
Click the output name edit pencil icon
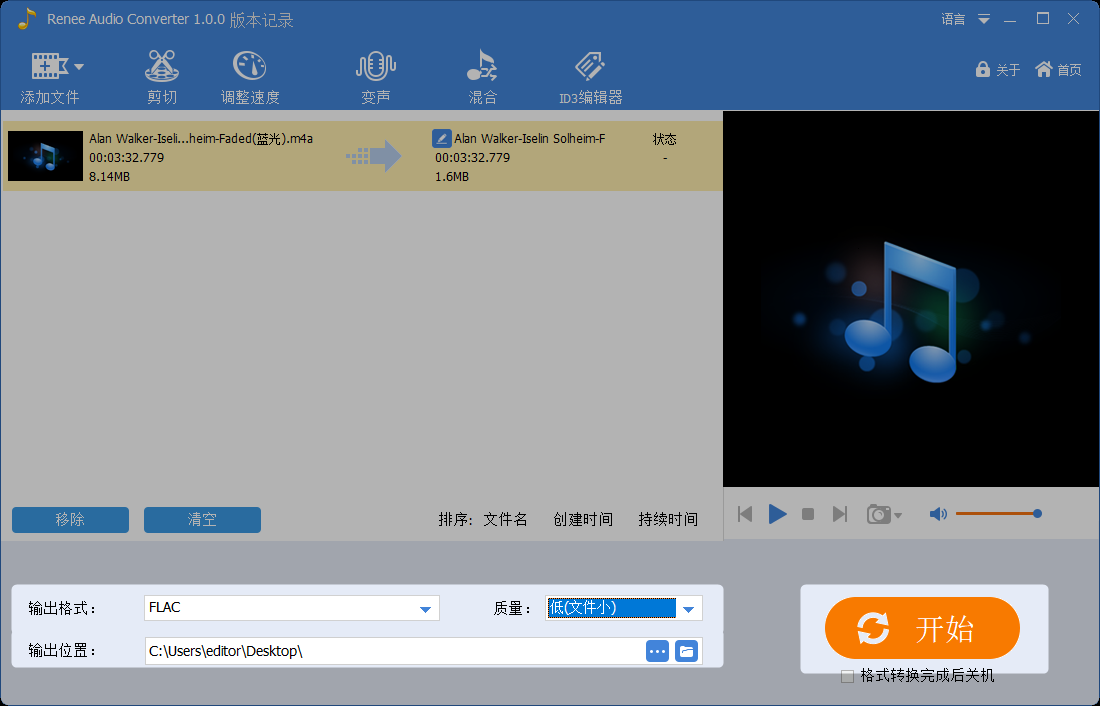(x=441, y=138)
